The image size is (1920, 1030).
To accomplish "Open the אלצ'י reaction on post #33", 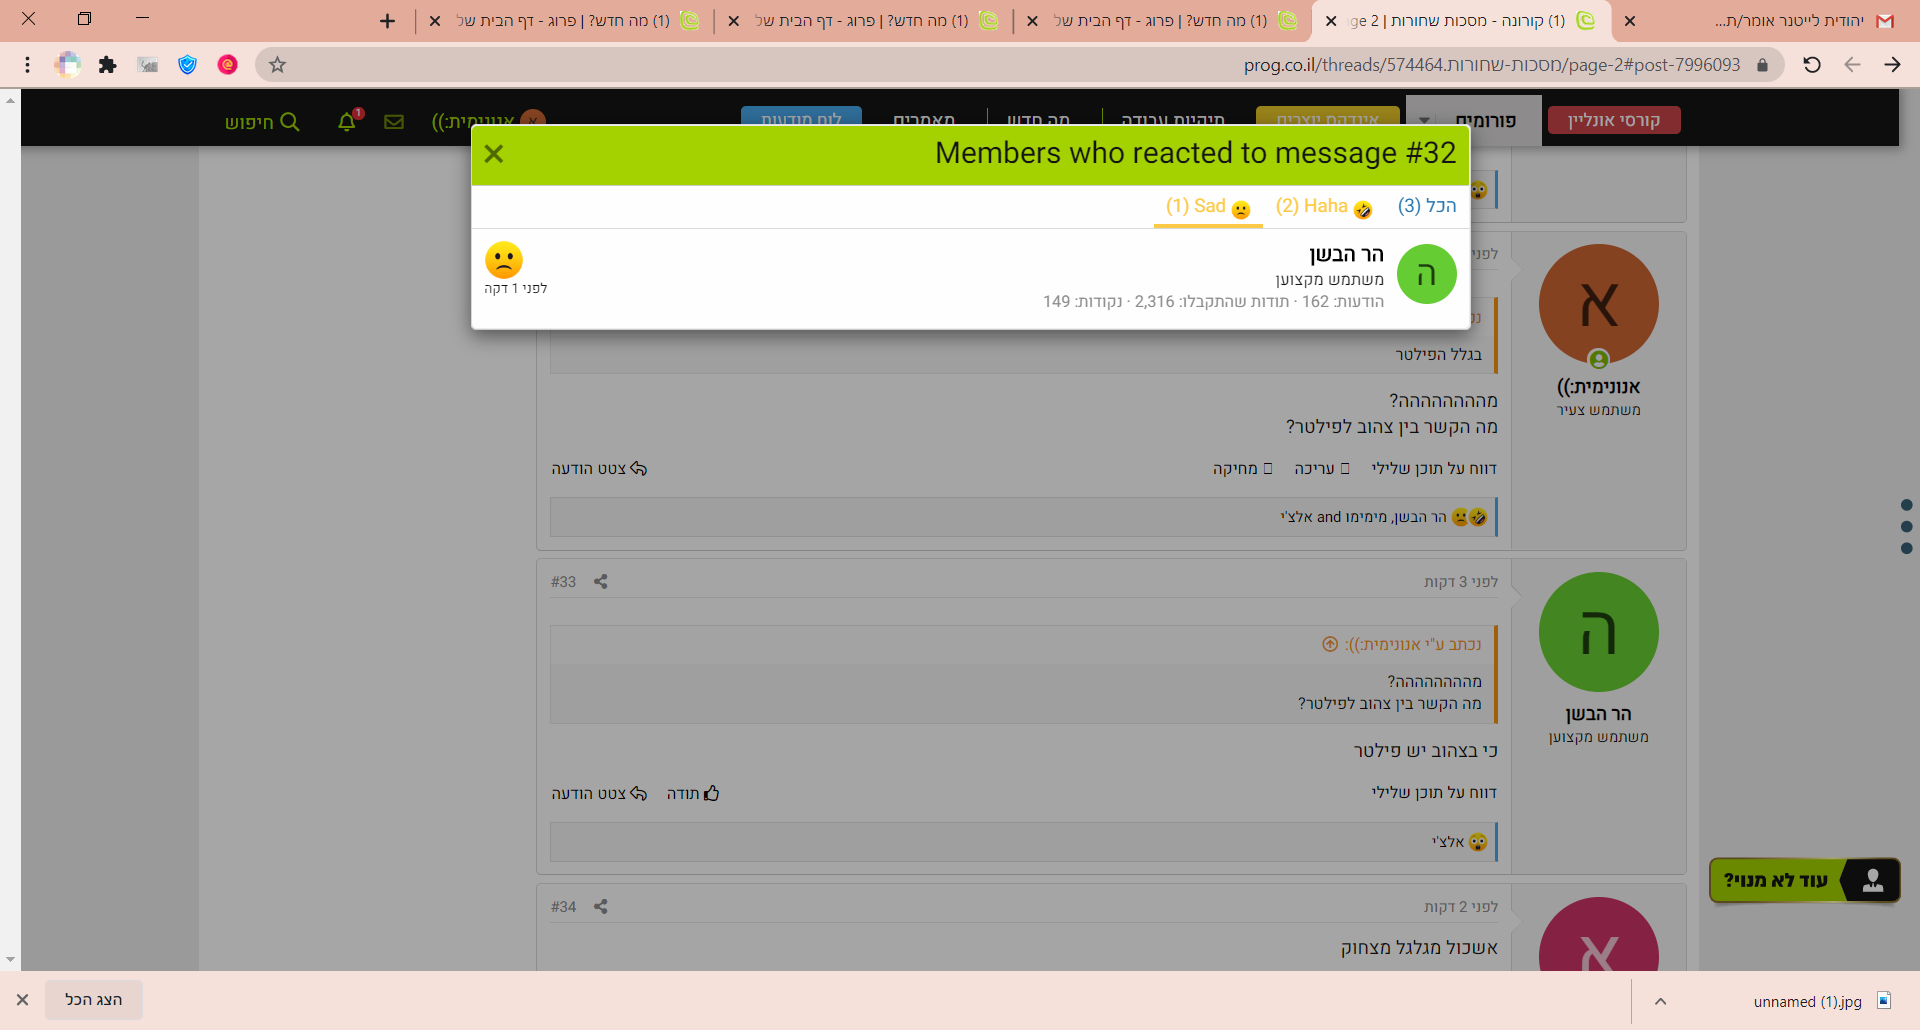I will pyautogui.click(x=1448, y=842).
